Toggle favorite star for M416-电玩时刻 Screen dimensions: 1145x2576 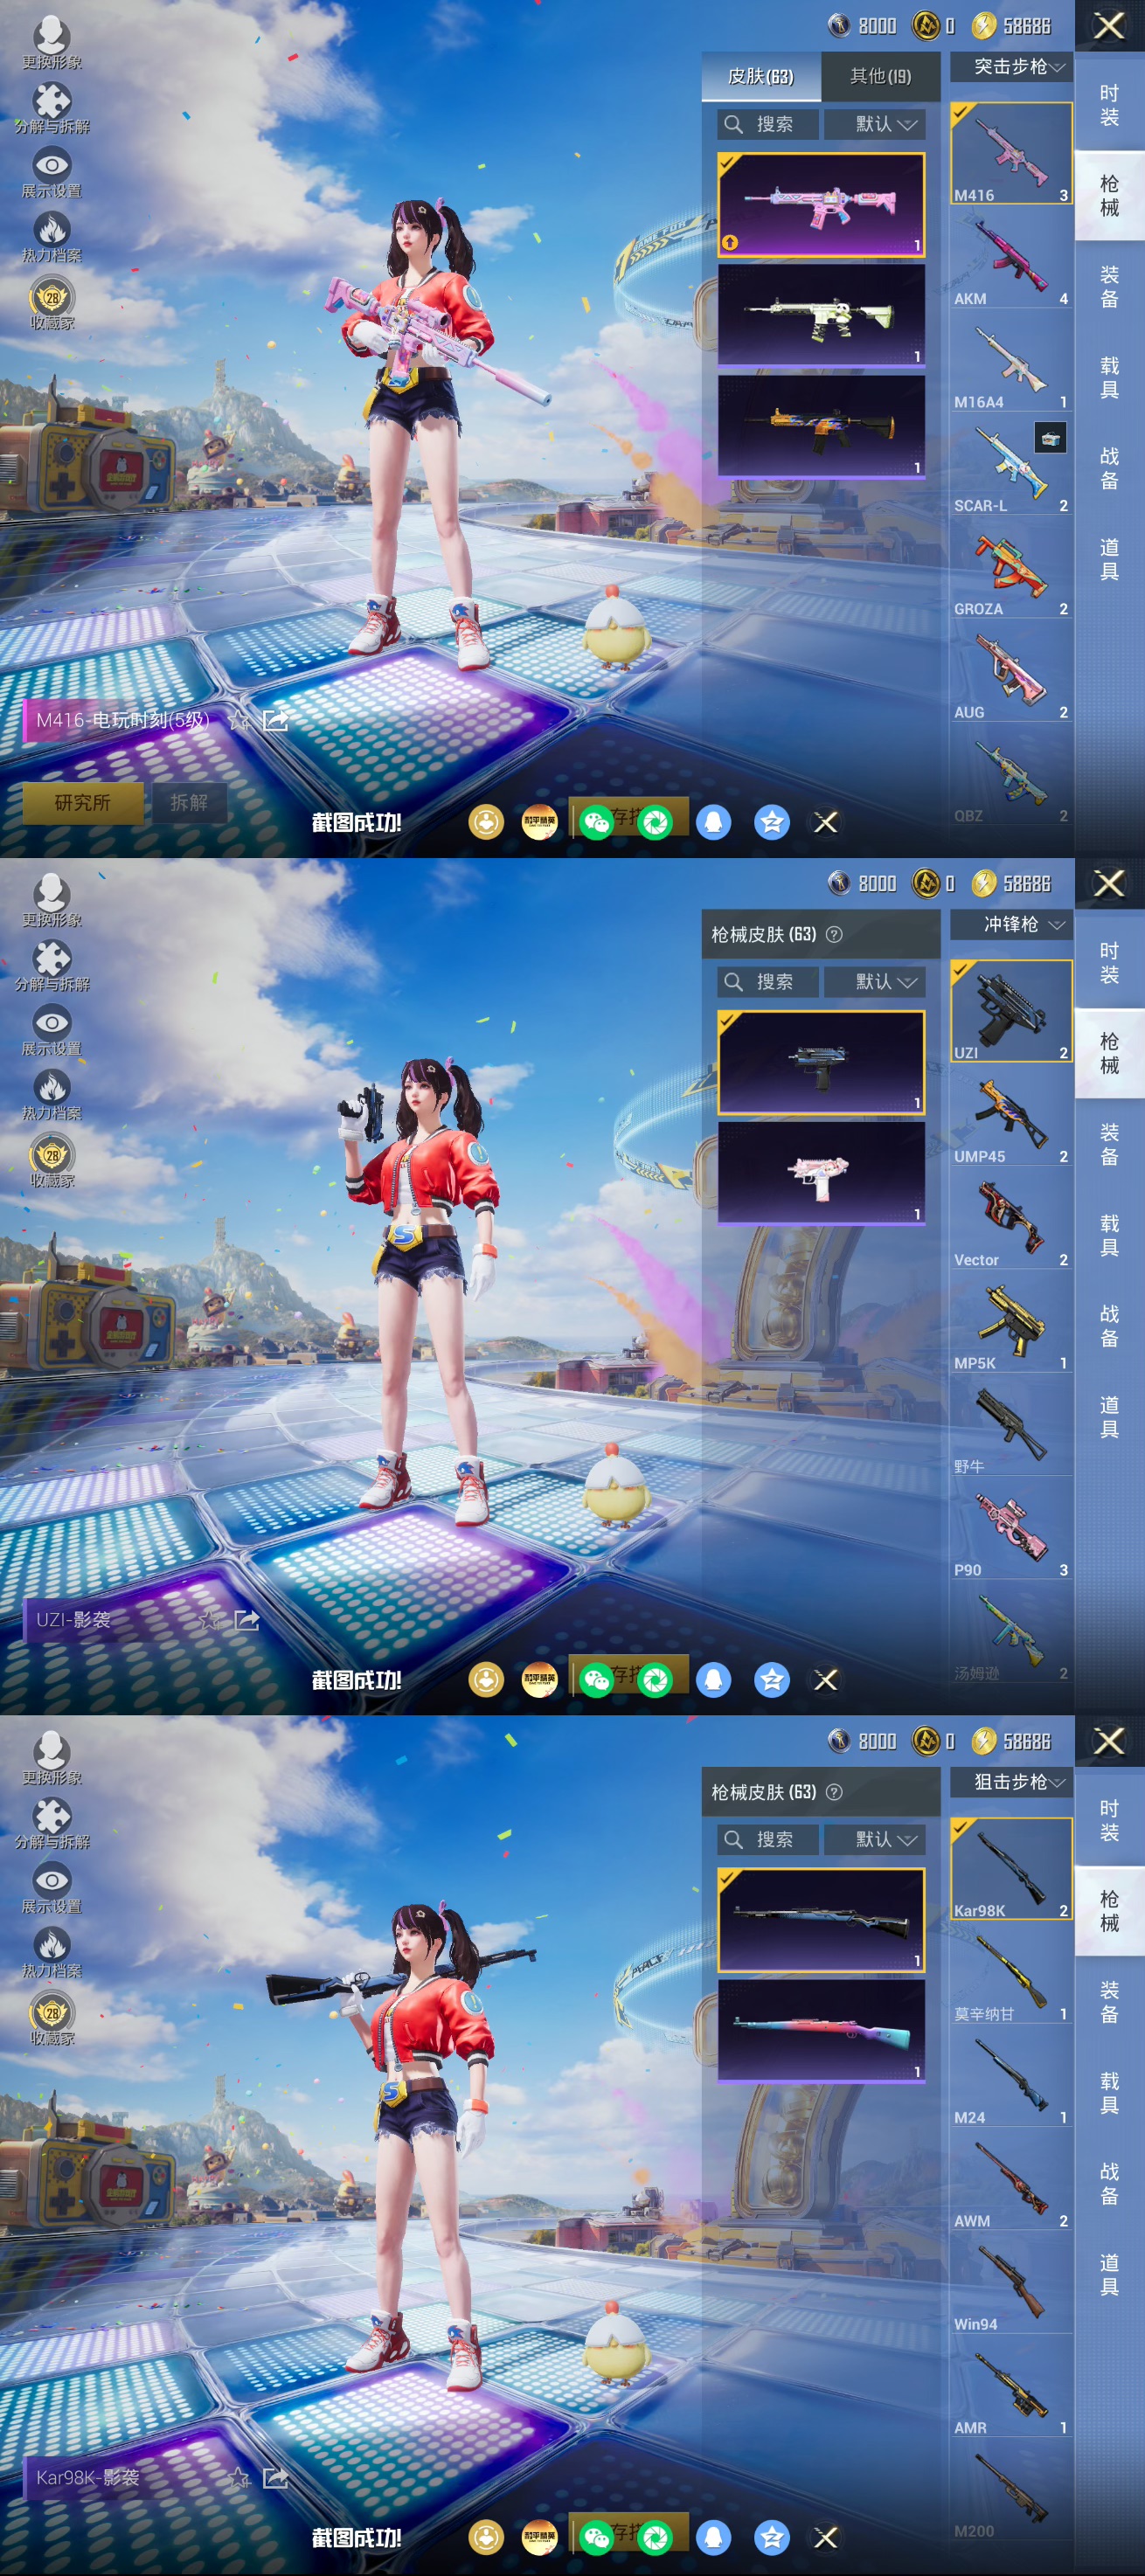click(x=239, y=720)
